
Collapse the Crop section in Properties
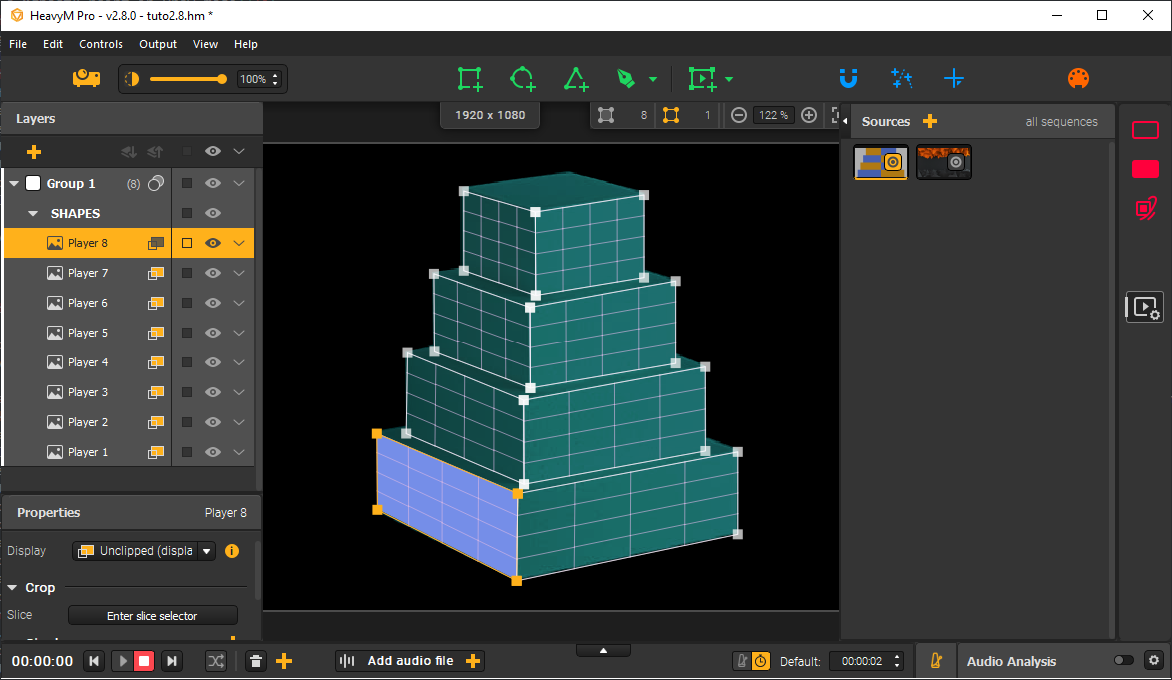[13, 588]
